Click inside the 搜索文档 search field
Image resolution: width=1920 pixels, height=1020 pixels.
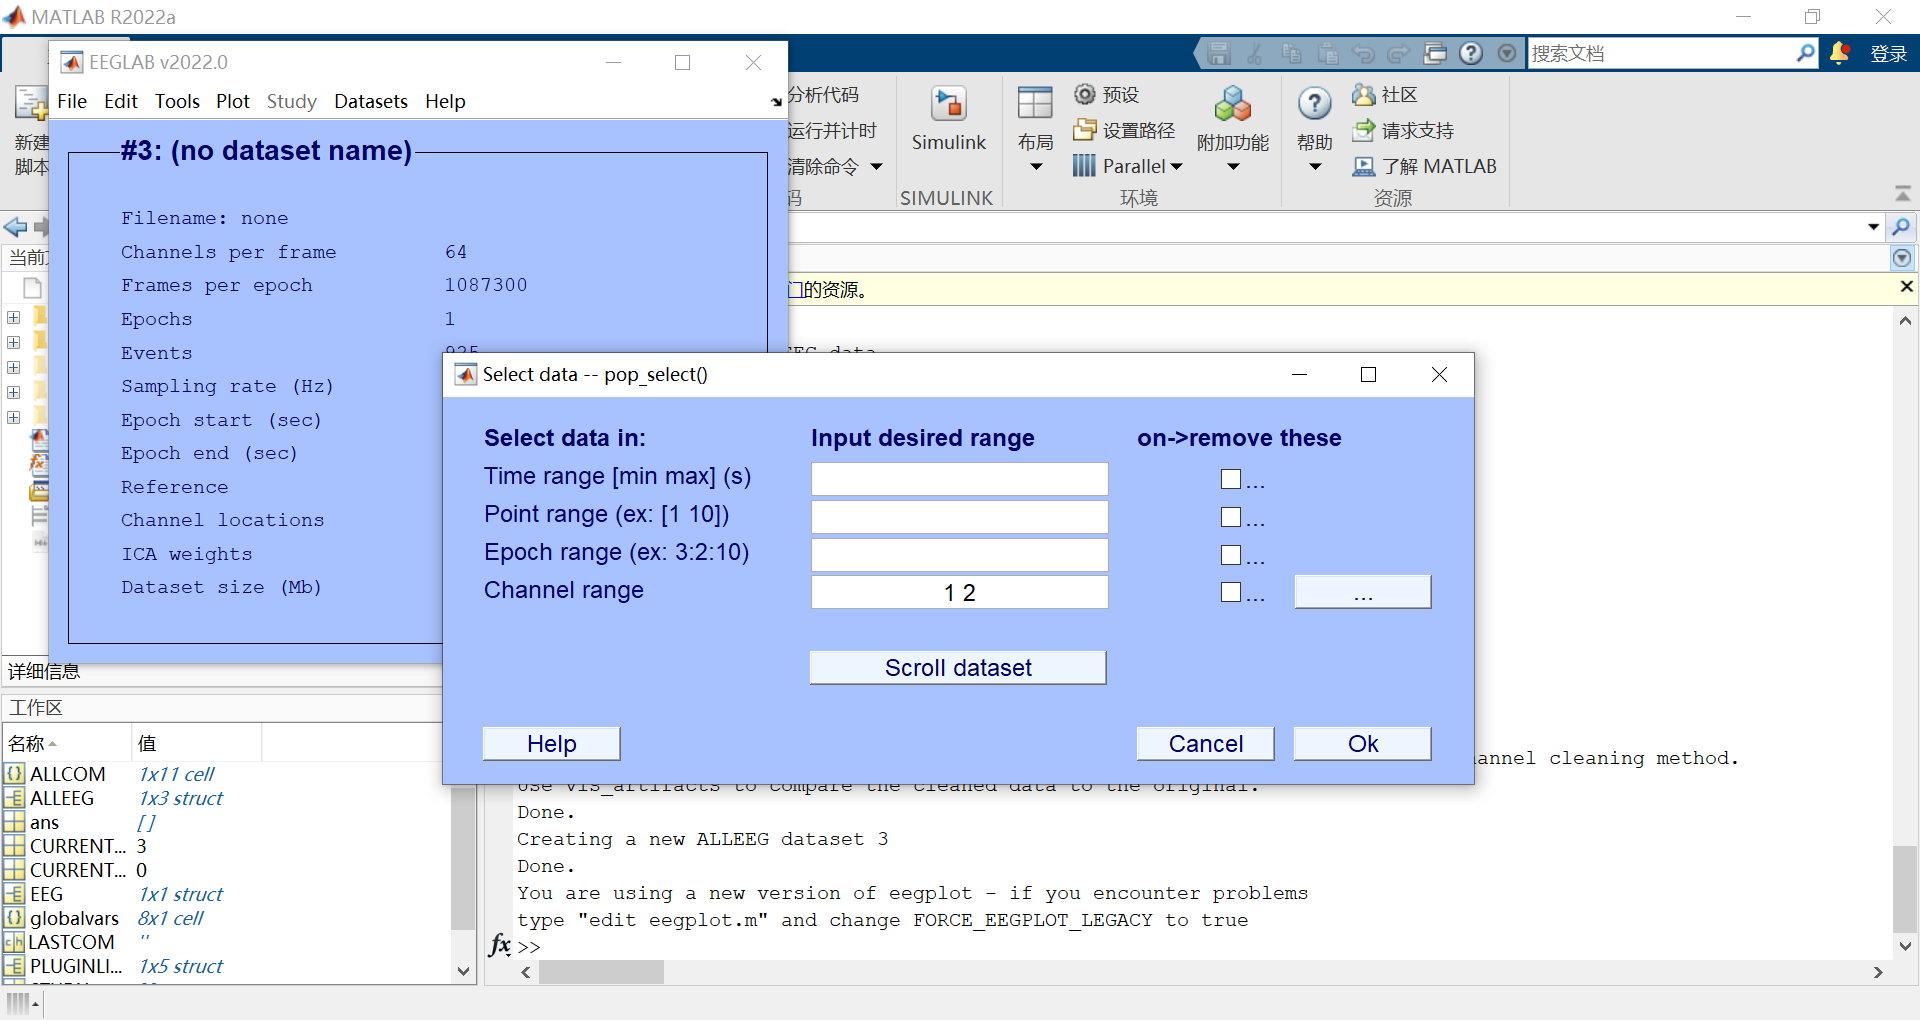pyautogui.click(x=1661, y=53)
